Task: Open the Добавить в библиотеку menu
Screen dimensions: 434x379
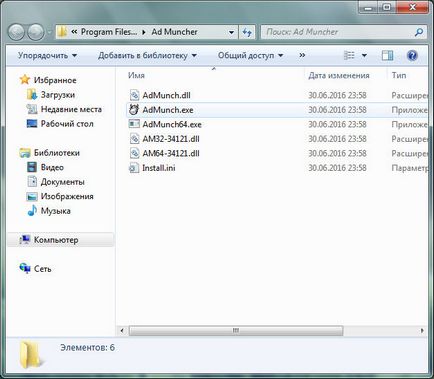Action: 147,55
